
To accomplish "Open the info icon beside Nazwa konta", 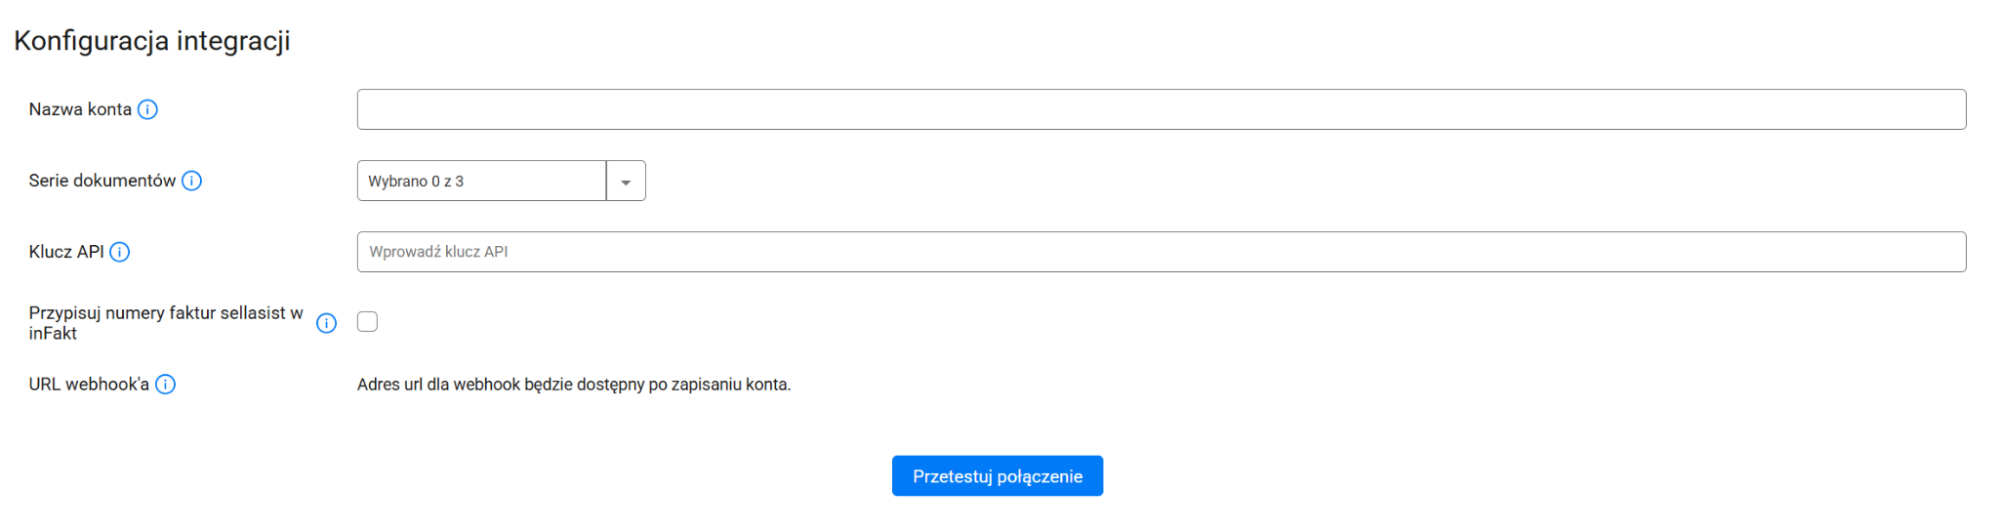I will coord(147,110).
